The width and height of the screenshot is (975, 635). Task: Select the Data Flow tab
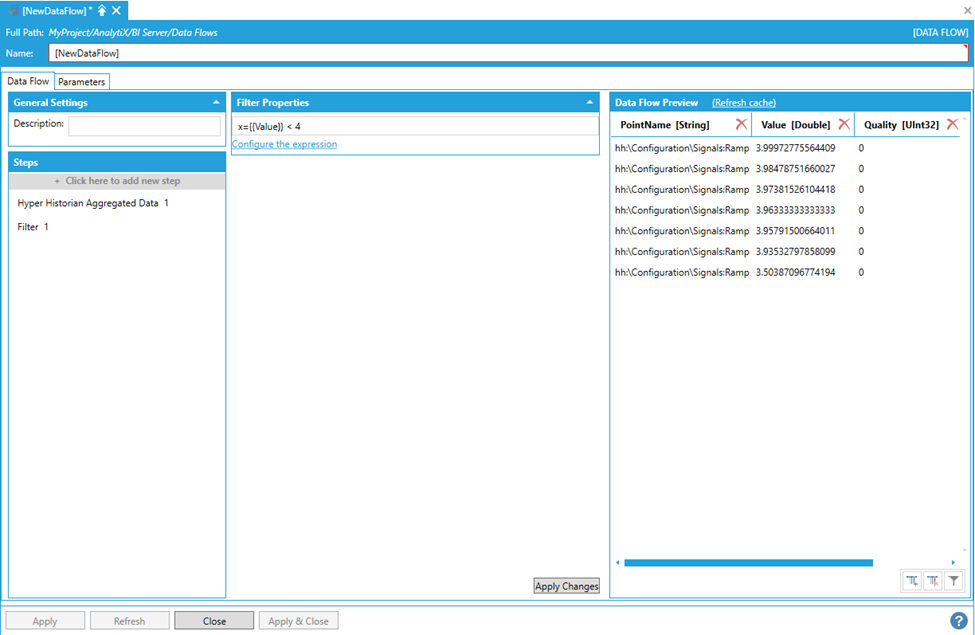point(28,81)
